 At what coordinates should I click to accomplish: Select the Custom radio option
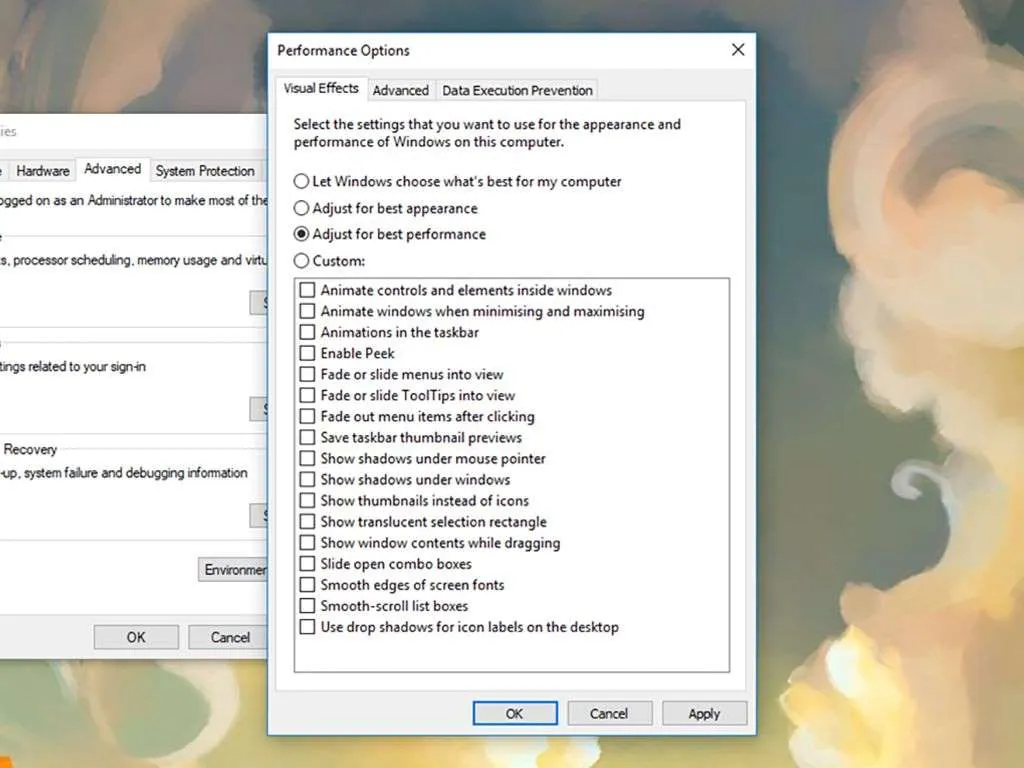[301, 261]
